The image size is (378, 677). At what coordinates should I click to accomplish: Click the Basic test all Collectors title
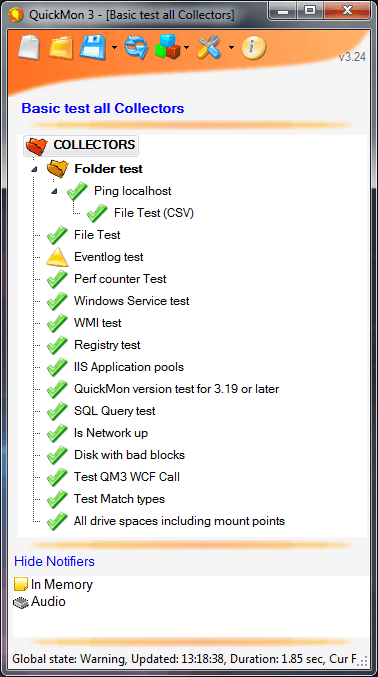(x=103, y=108)
